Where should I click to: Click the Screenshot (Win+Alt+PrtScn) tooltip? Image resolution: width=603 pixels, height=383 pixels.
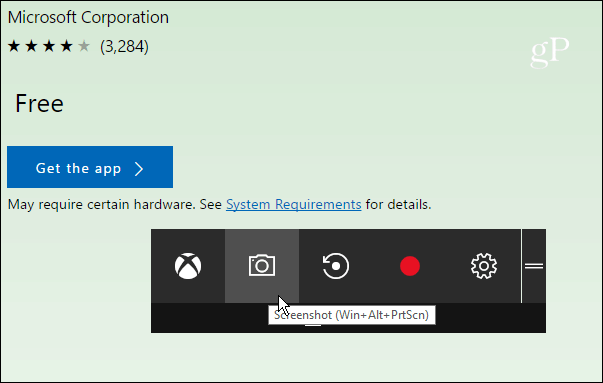pos(352,315)
